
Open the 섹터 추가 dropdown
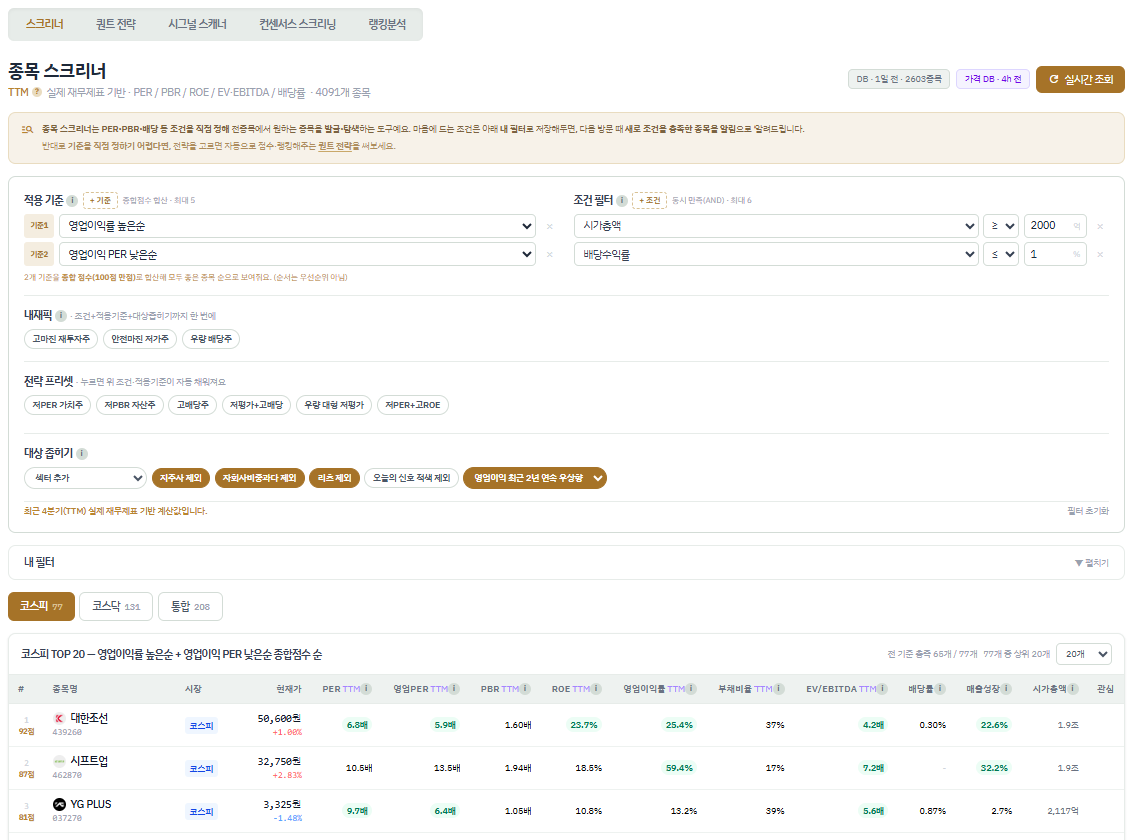(86, 478)
